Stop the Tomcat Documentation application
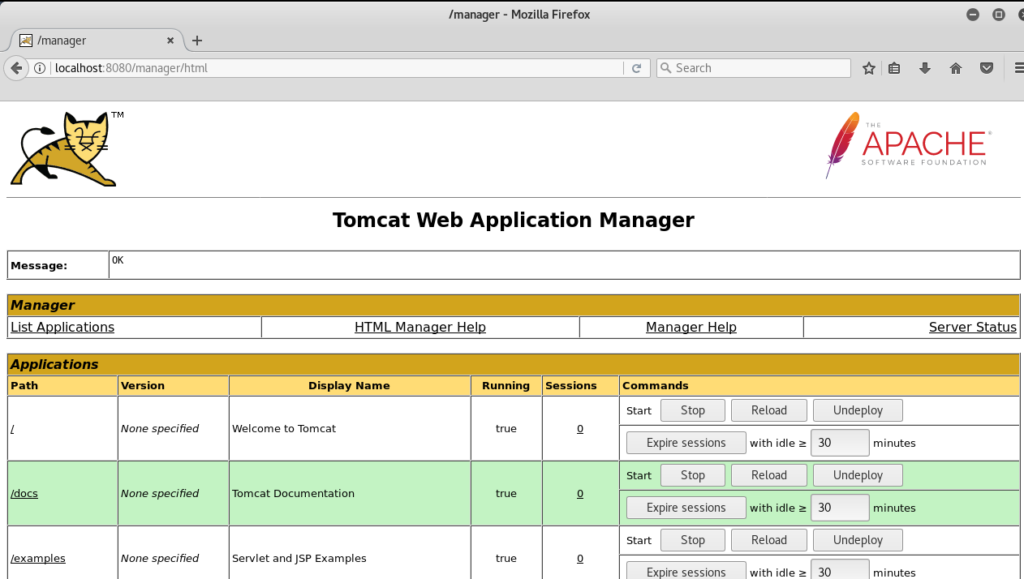This screenshot has width=1024, height=579. 693,475
